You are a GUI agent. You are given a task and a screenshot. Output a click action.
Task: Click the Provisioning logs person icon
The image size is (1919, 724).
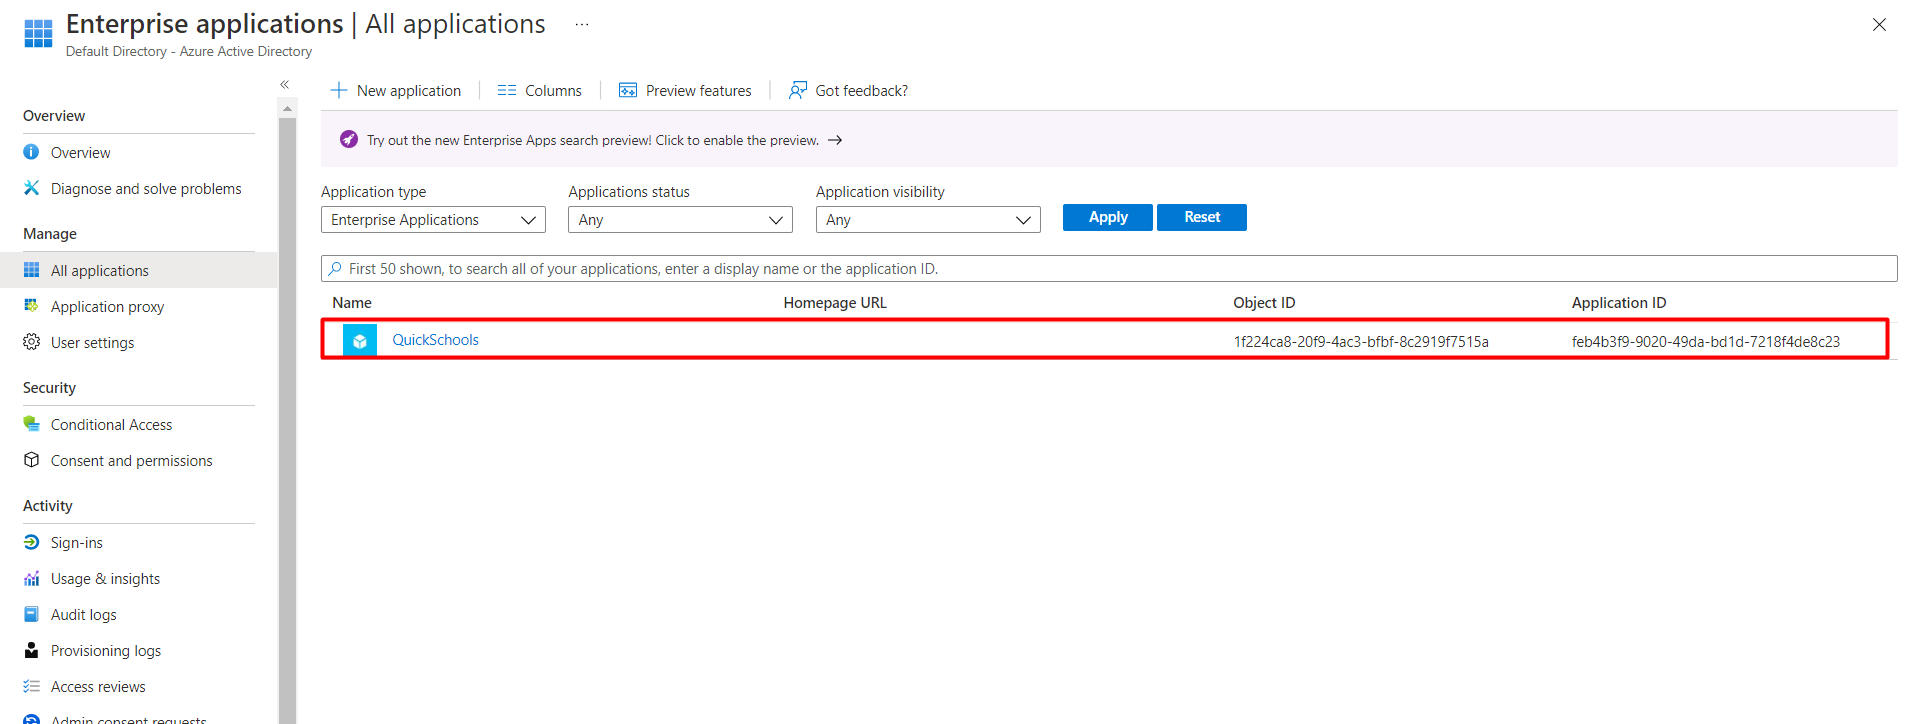(32, 650)
